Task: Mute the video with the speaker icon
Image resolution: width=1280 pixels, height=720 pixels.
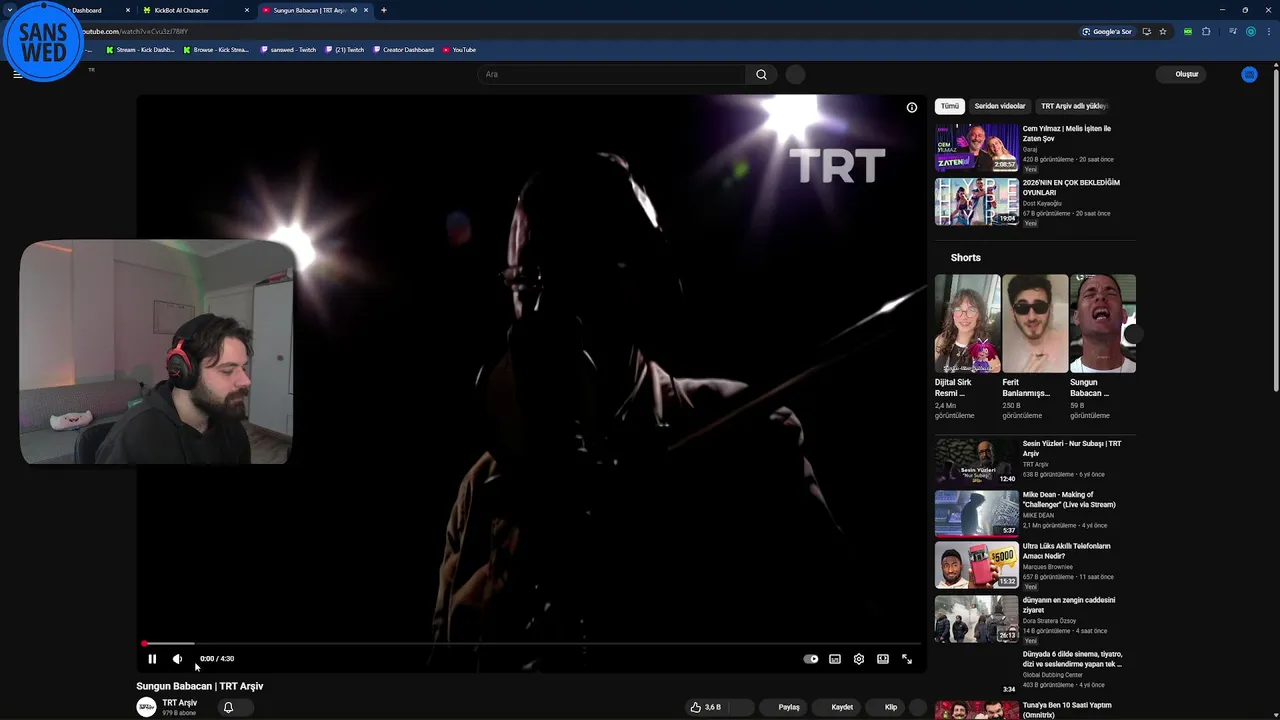Action: click(x=177, y=659)
